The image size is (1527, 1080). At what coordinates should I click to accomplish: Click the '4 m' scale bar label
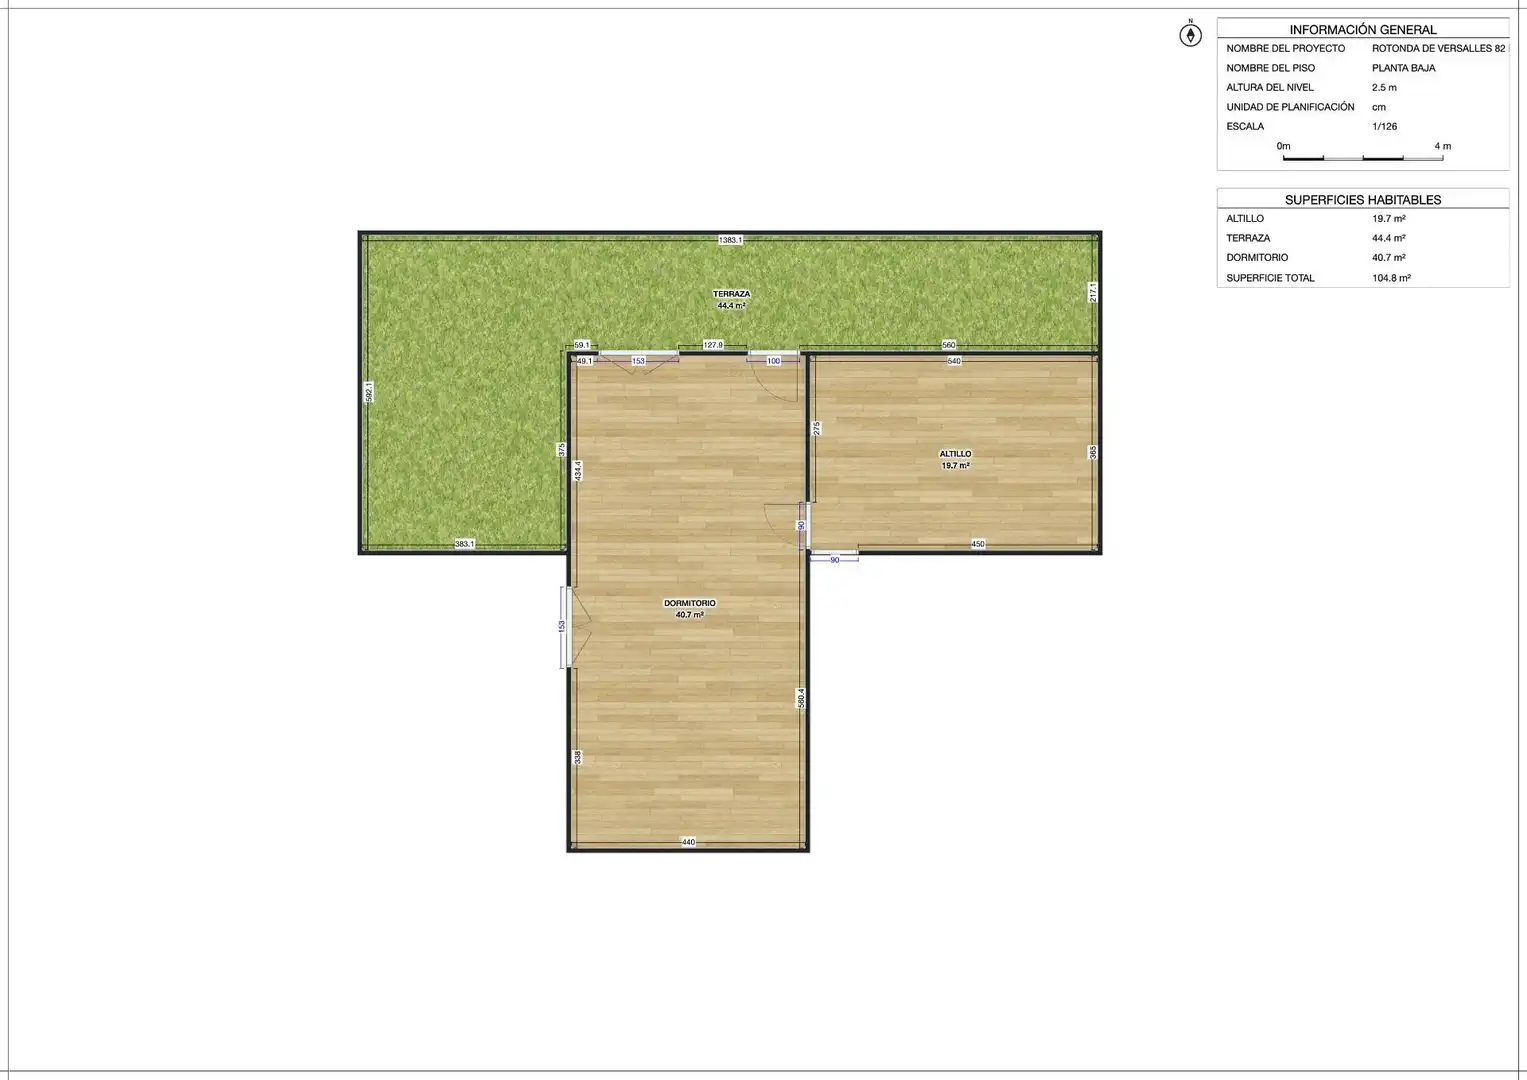(x=1442, y=146)
